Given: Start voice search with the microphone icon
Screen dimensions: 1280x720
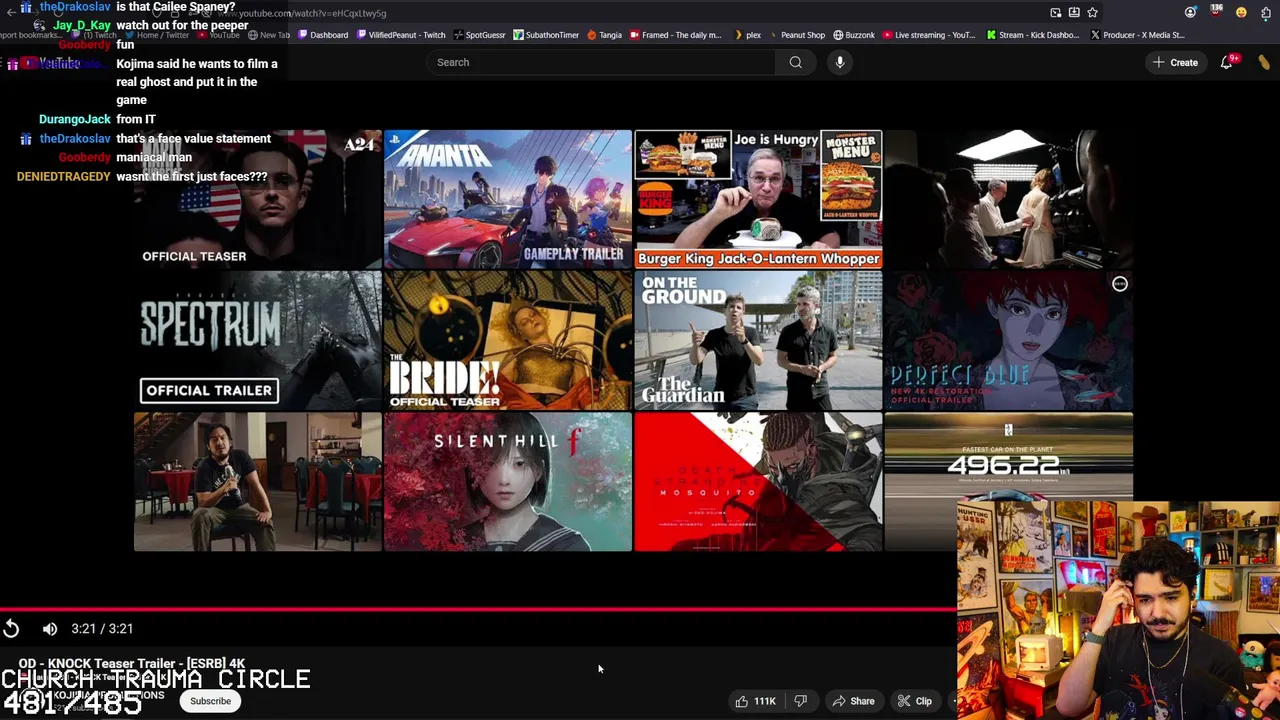Looking at the screenshot, I should [x=840, y=62].
